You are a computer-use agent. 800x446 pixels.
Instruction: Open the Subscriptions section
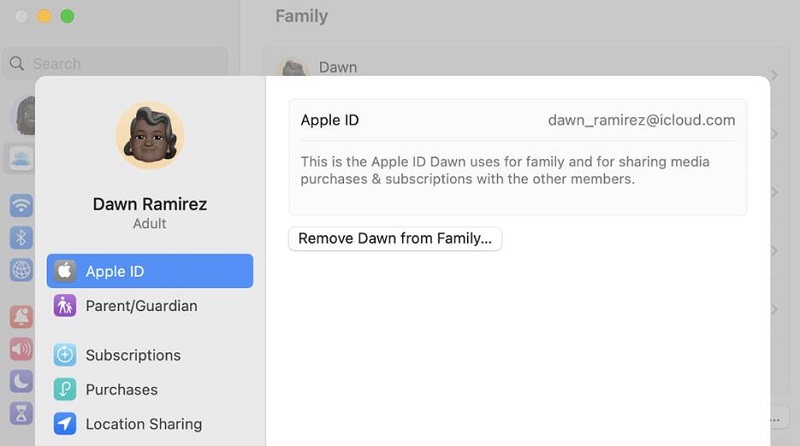point(149,355)
